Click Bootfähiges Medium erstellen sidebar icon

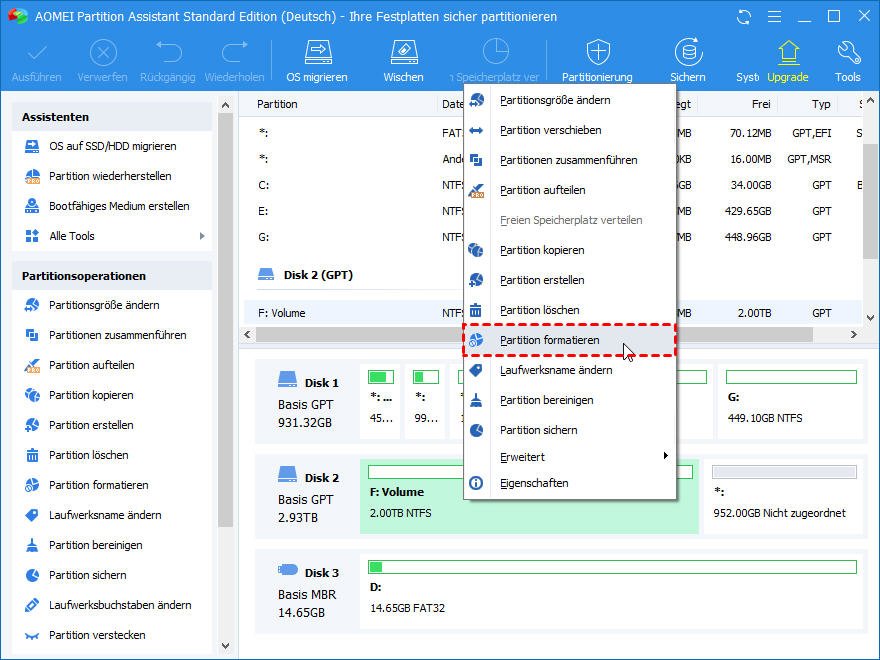pos(32,206)
